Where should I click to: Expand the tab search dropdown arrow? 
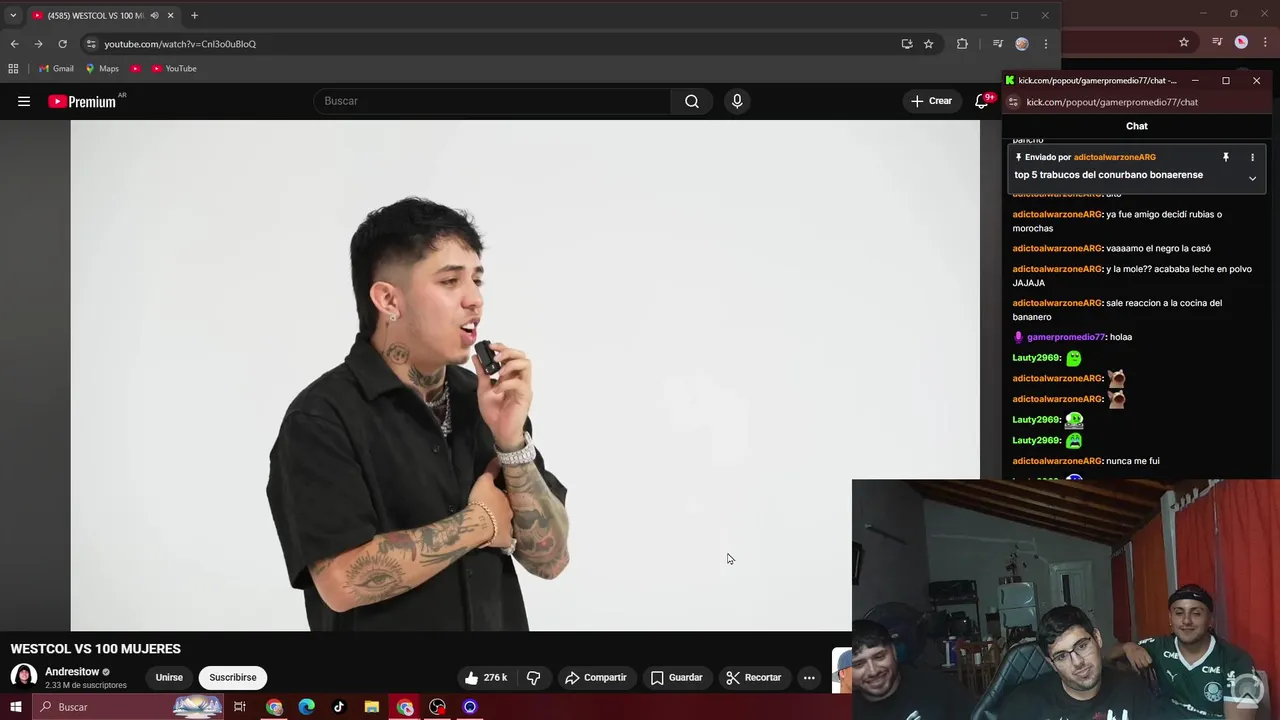(13, 16)
